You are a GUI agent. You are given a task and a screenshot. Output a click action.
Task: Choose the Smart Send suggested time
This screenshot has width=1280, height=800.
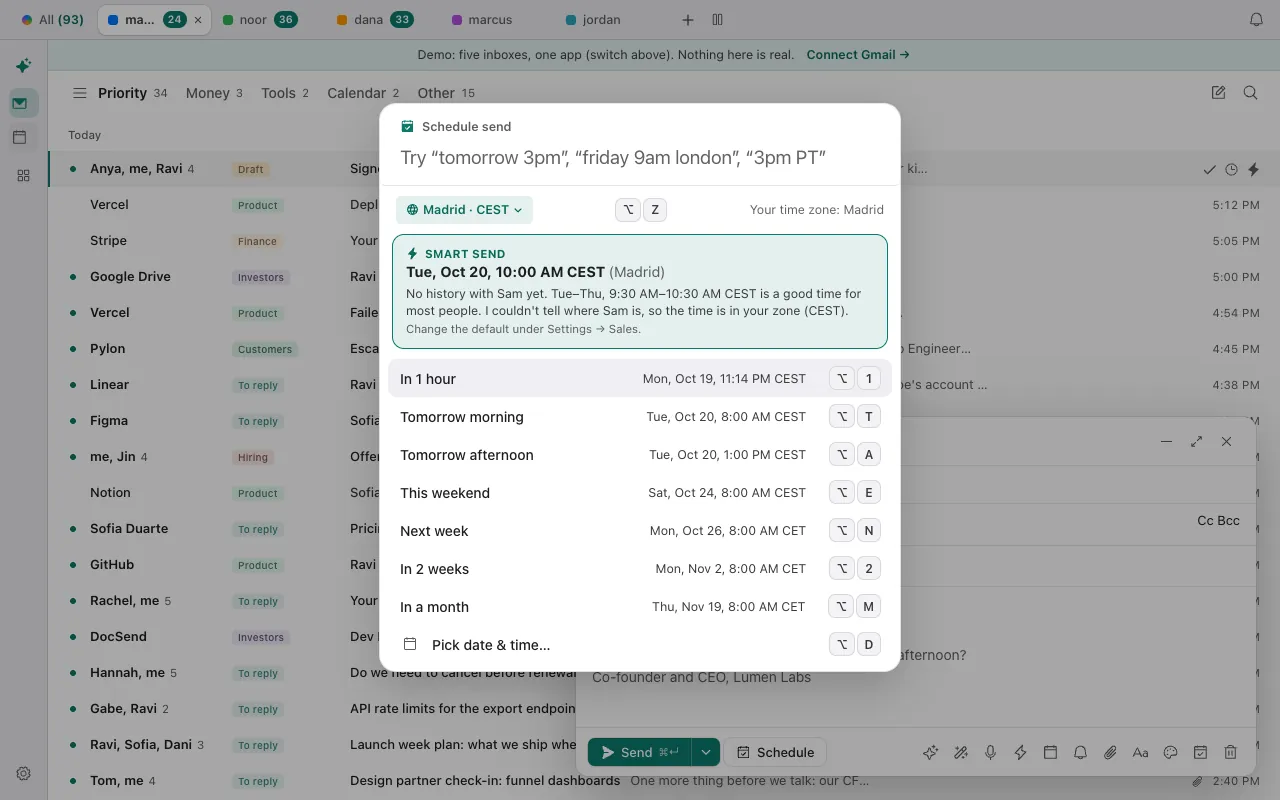640,291
